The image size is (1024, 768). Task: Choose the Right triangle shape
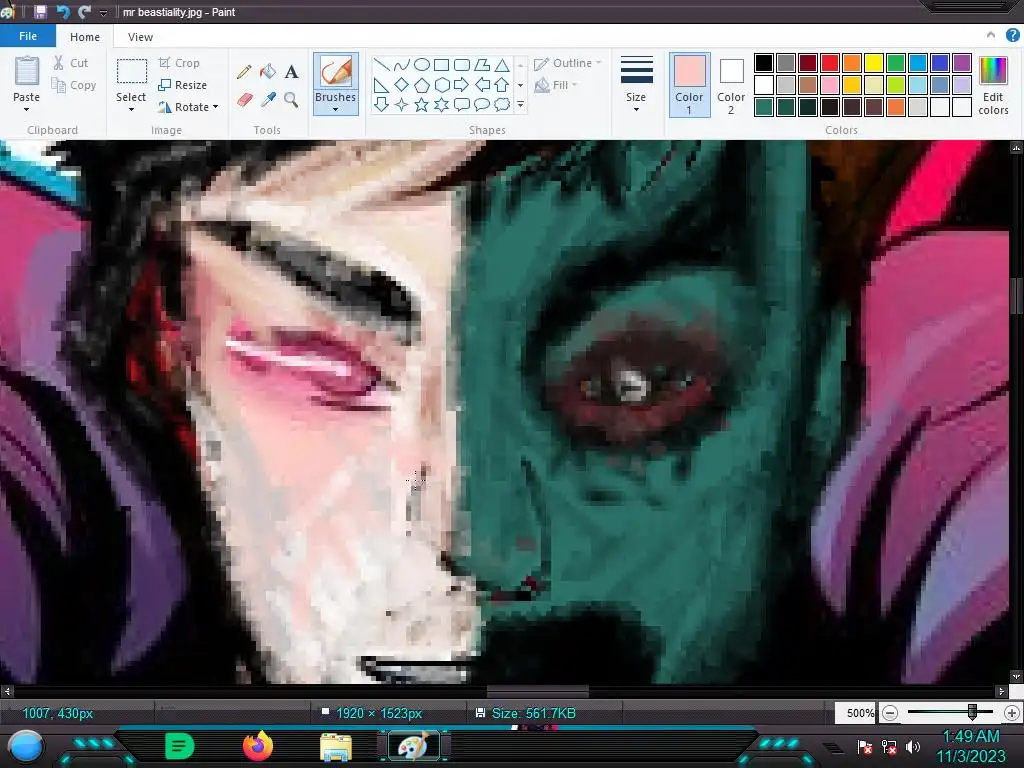[381, 85]
